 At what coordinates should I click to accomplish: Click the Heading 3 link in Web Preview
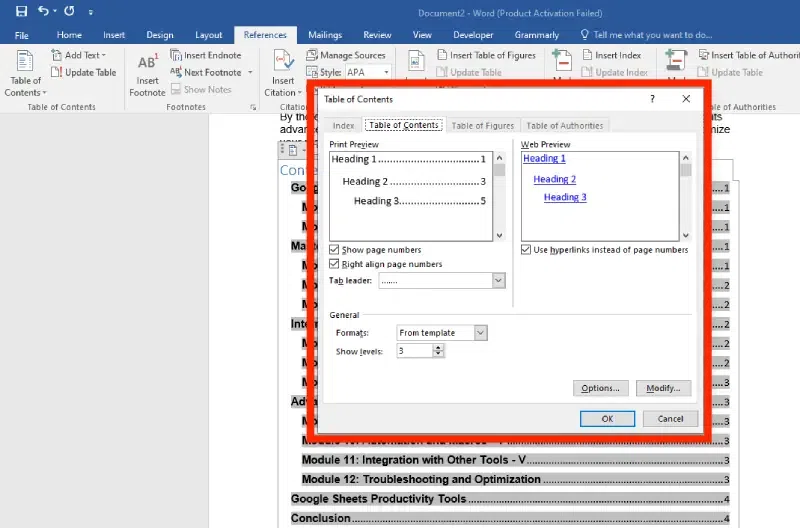565,197
